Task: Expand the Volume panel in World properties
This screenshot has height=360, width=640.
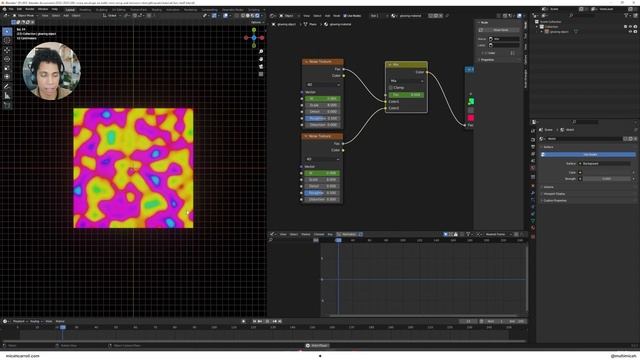Action: tap(548, 187)
